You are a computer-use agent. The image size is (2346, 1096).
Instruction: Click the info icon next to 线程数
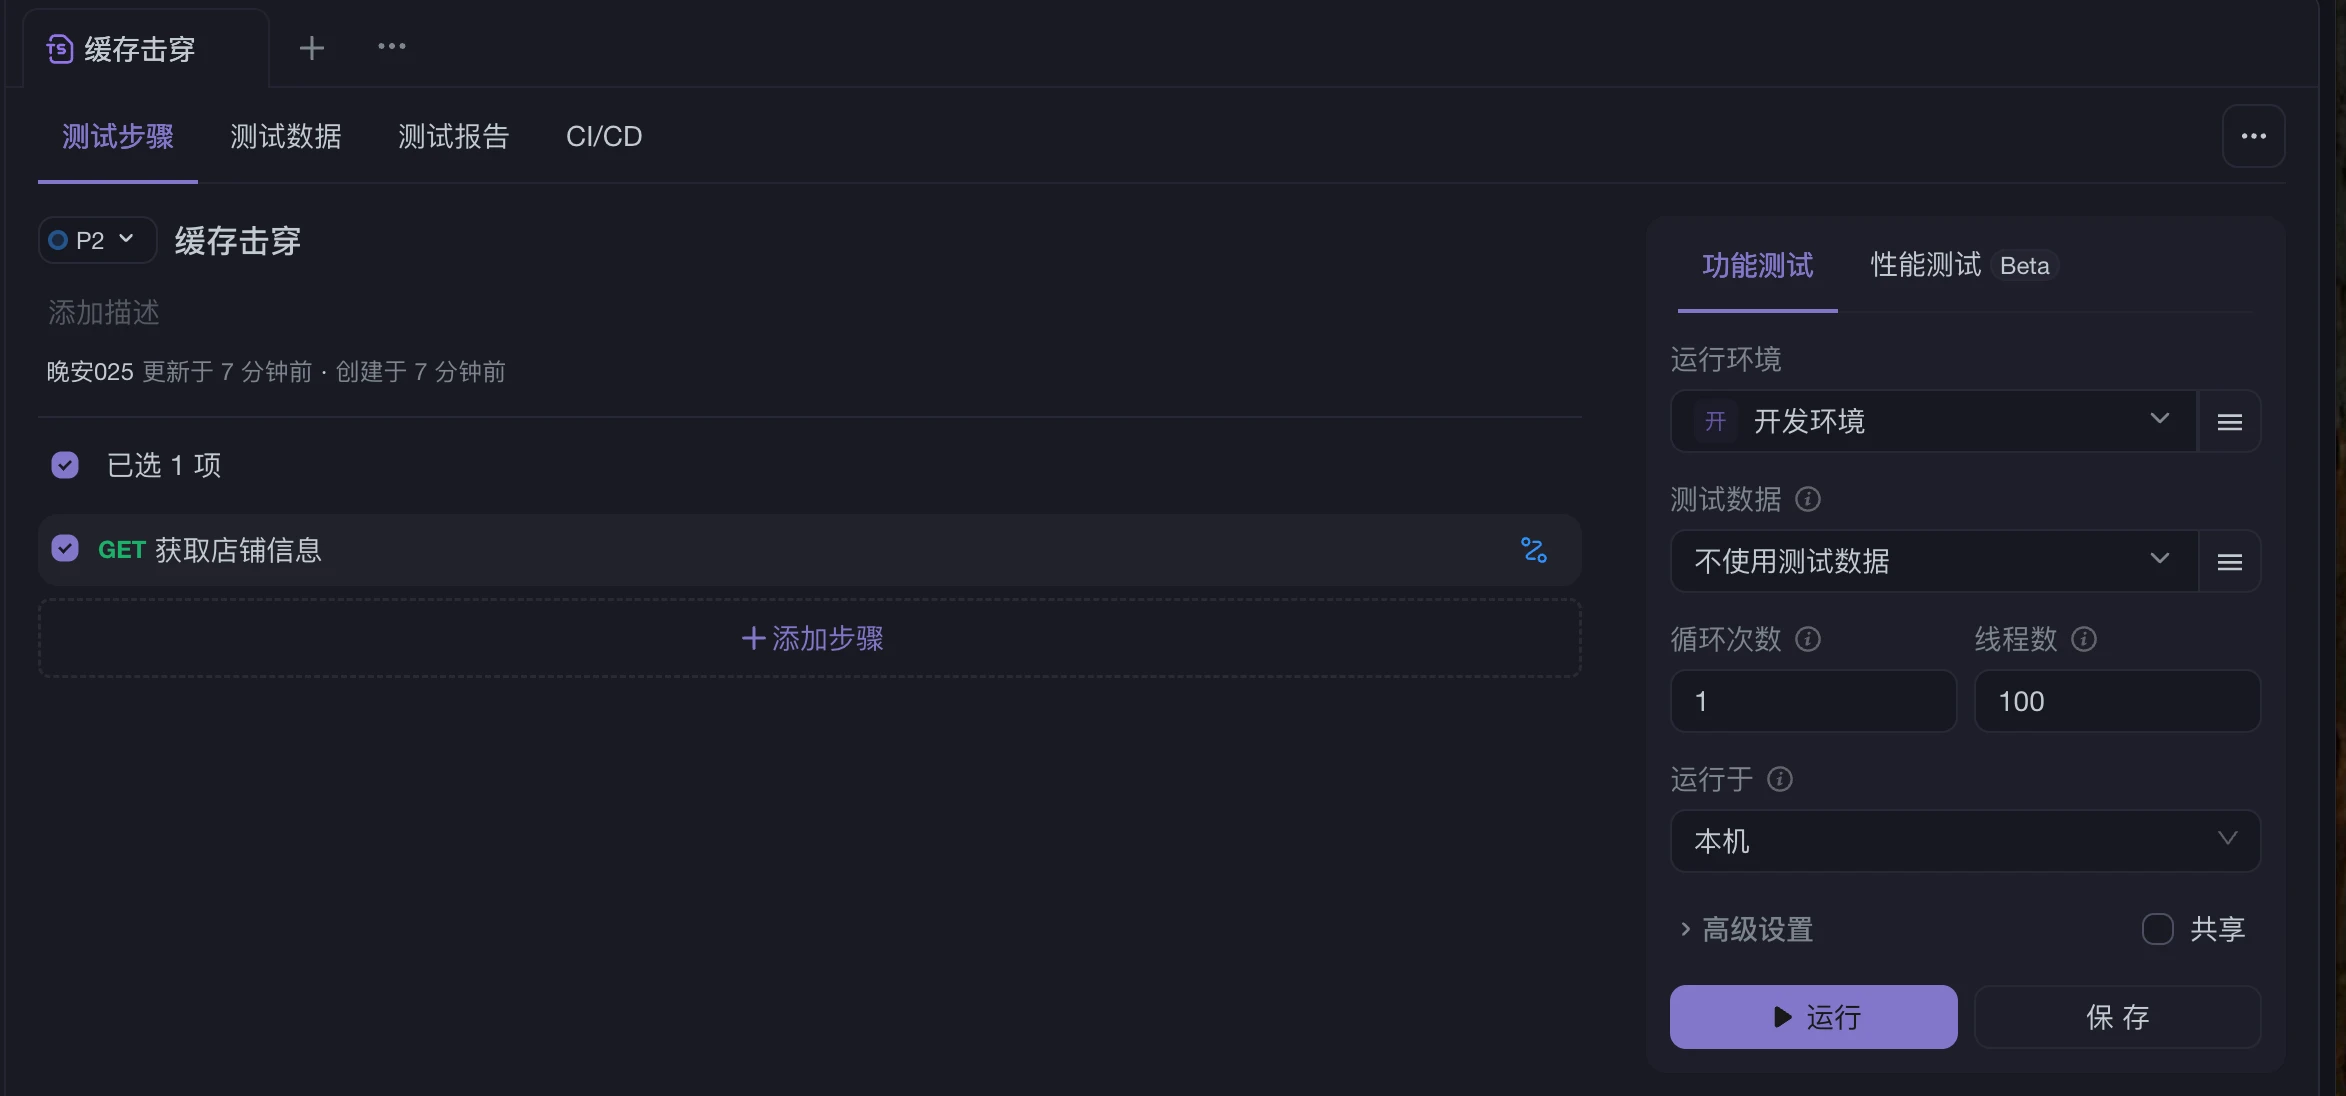click(x=2084, y=639)
